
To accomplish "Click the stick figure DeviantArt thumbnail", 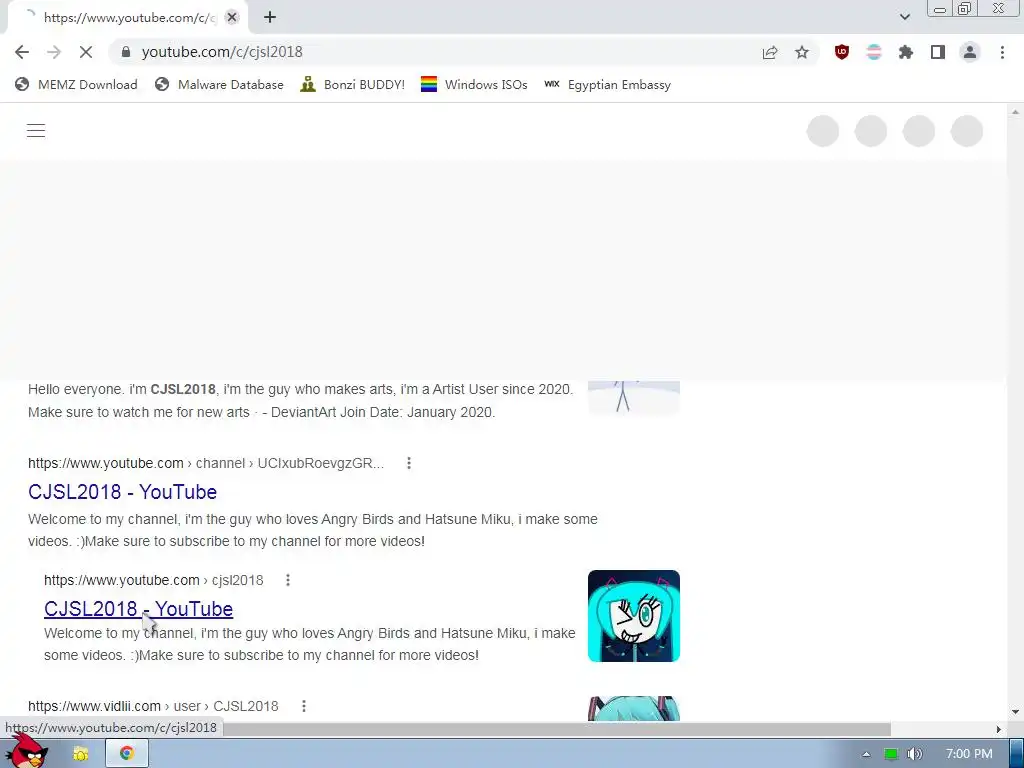I will point(633,397).
